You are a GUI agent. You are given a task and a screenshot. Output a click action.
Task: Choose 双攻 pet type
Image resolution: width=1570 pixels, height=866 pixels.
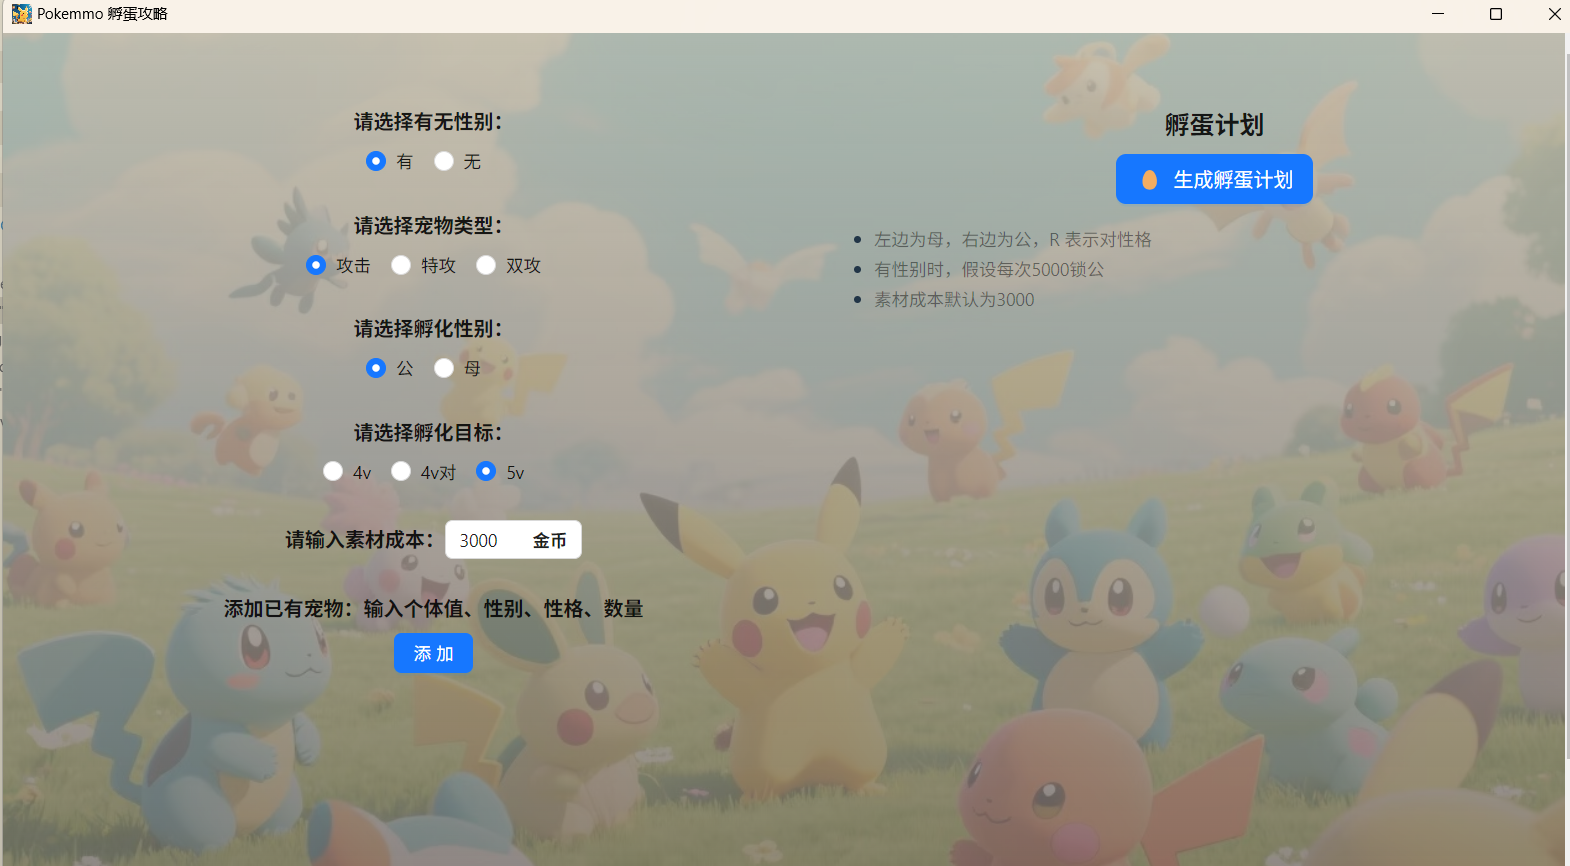click(x=486, y=265)
